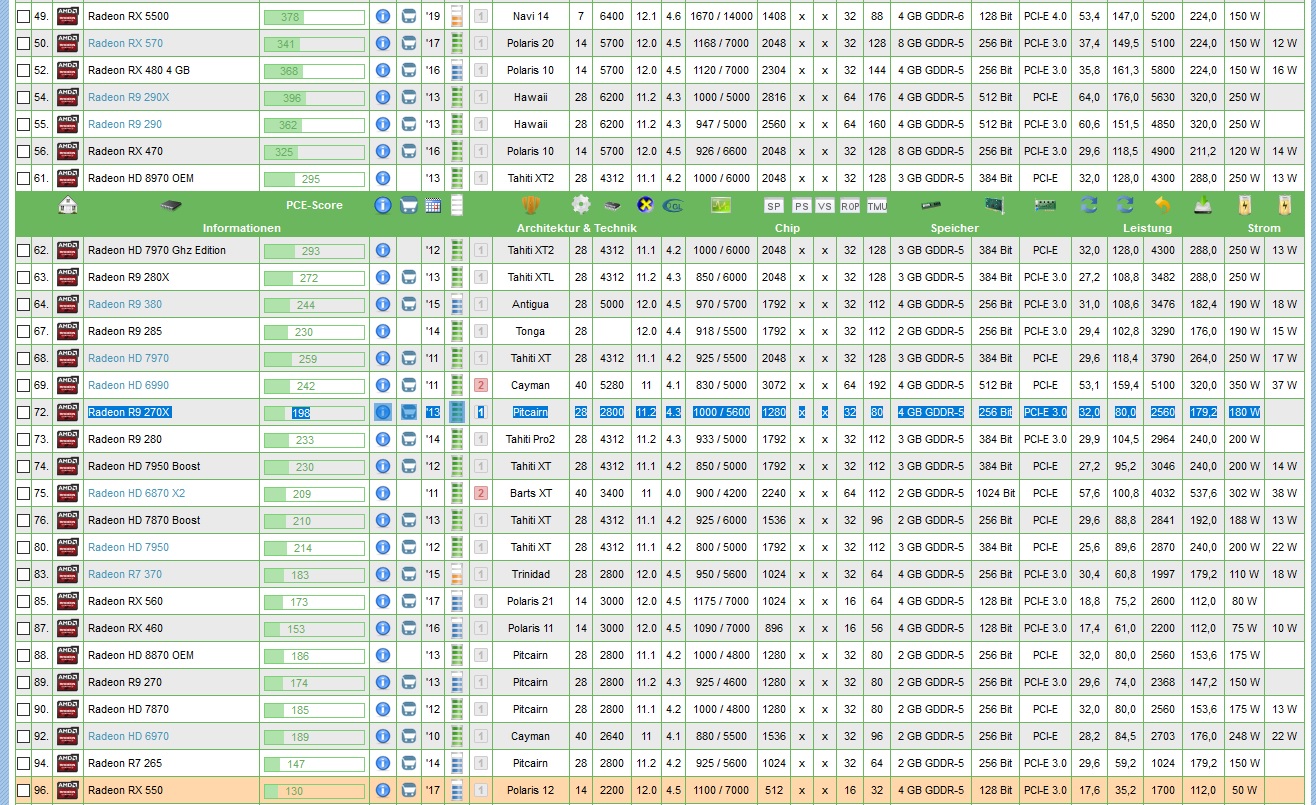Click the TMU icon in Chip header
1316x805 pixels.
tap(877, 206)
